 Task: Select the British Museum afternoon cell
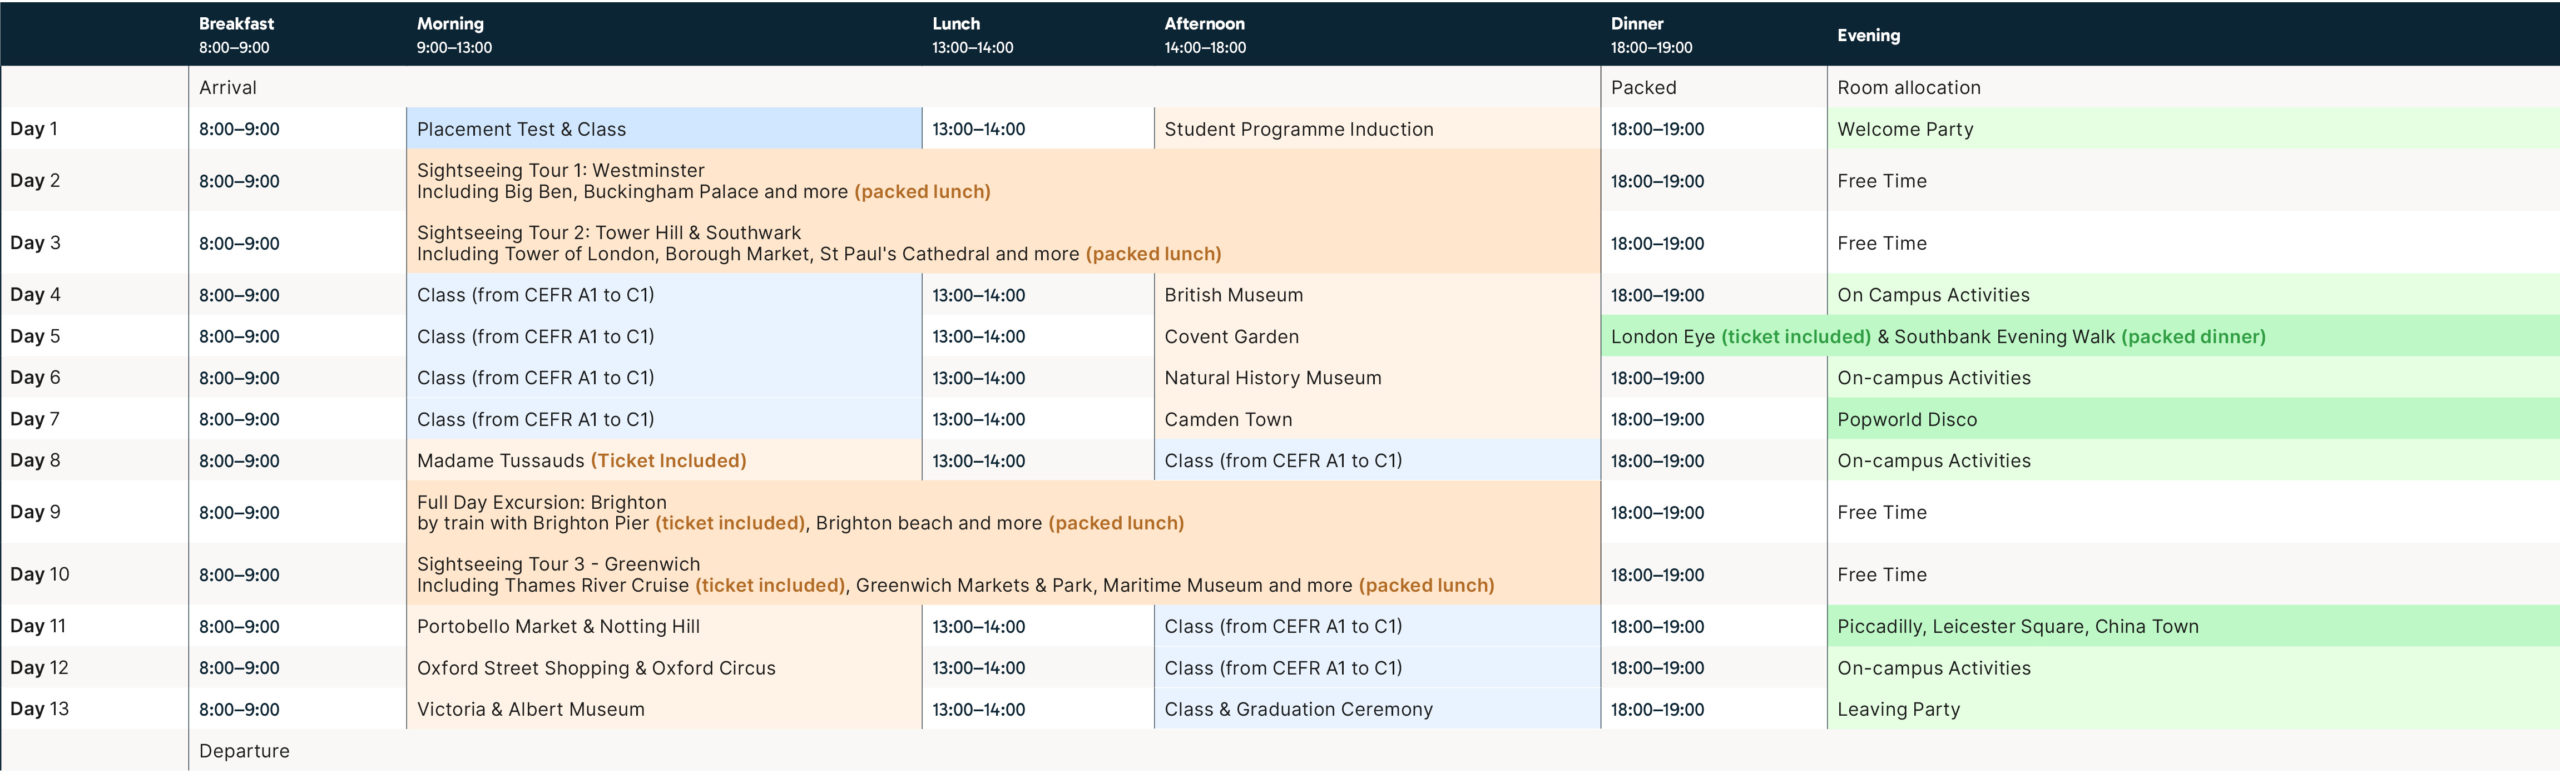[x=1233, y=295]
